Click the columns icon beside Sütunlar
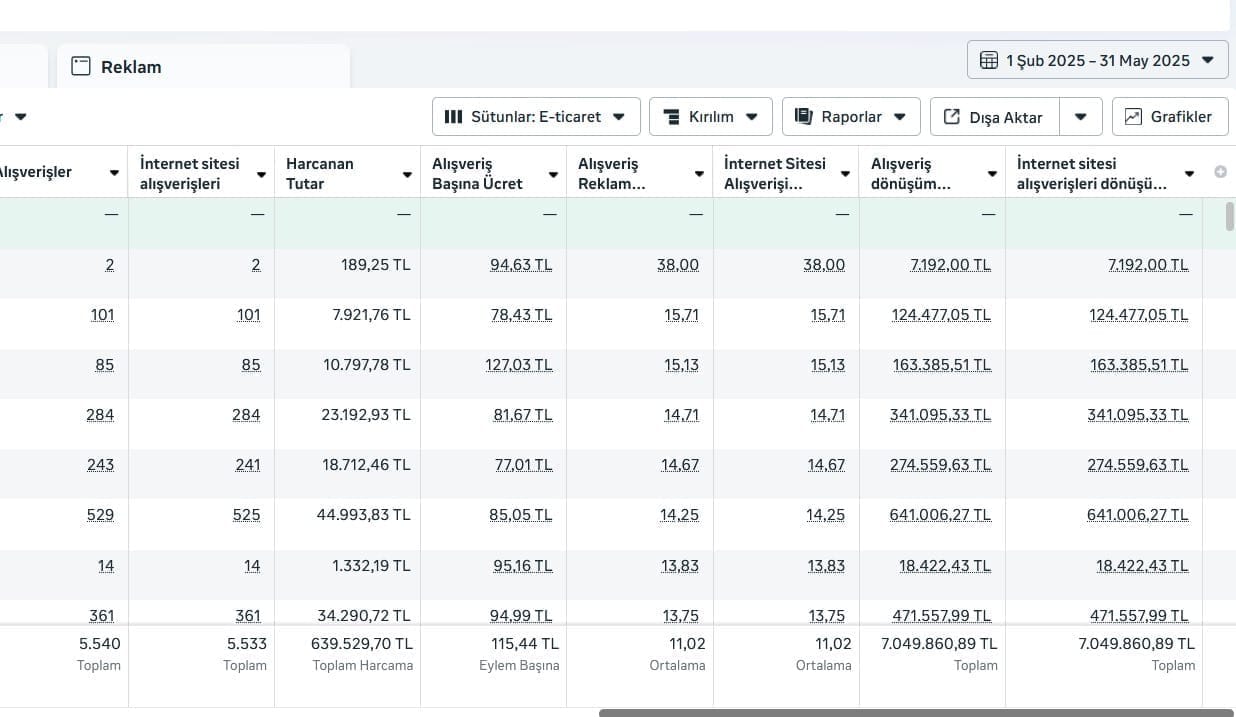 pos(453,117)
